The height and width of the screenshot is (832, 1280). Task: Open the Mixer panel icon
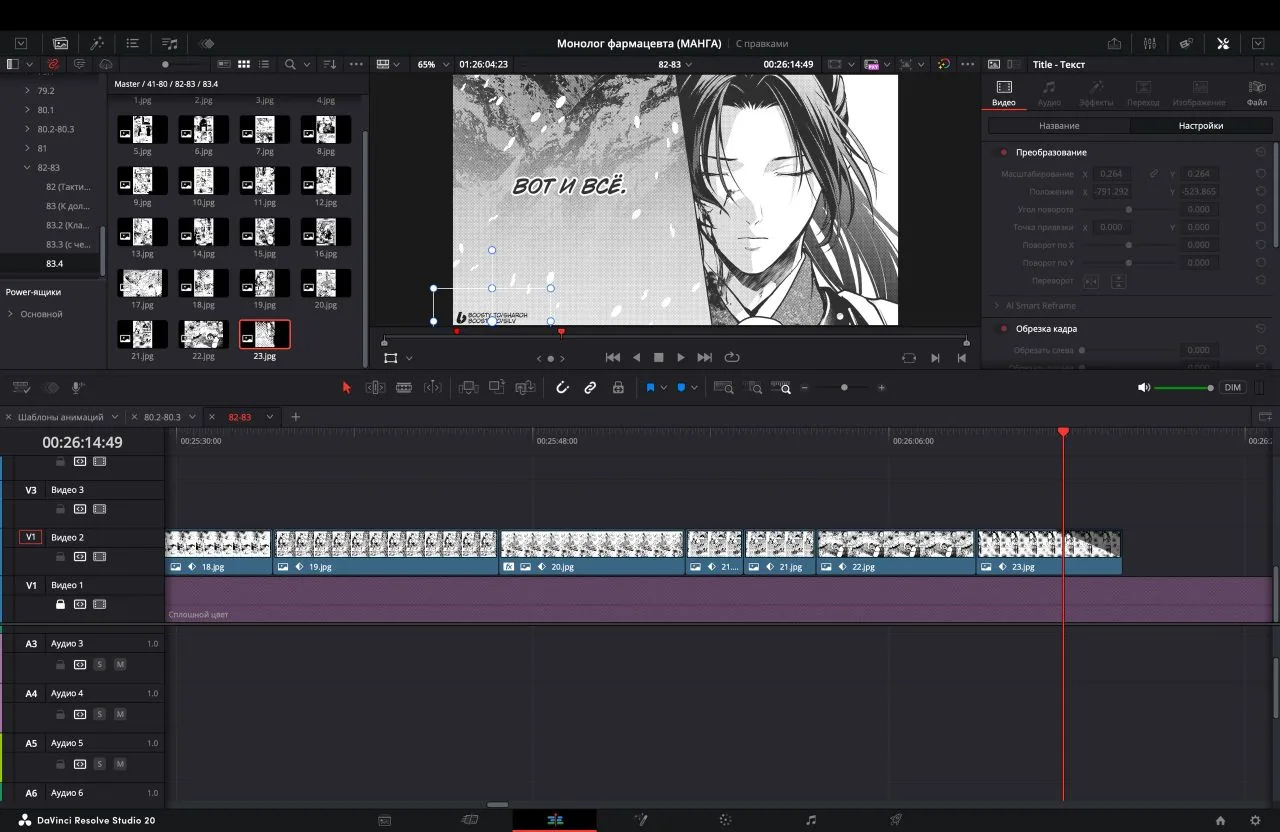[x=1150, y=44]
